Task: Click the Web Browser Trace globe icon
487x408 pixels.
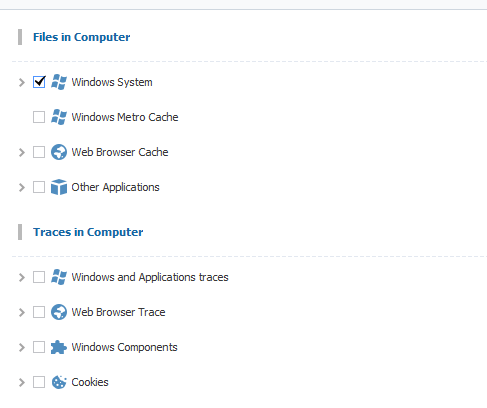Action: pyautogui.click(x=59, y=312)
